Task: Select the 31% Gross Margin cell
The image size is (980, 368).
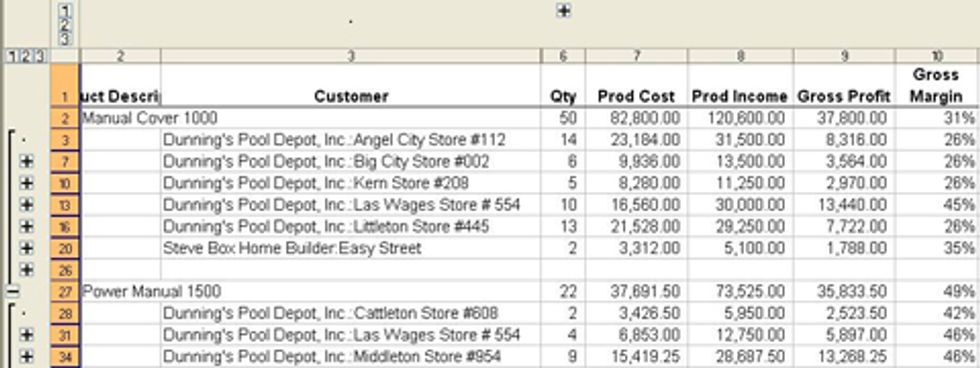Action: coord(937,118)
